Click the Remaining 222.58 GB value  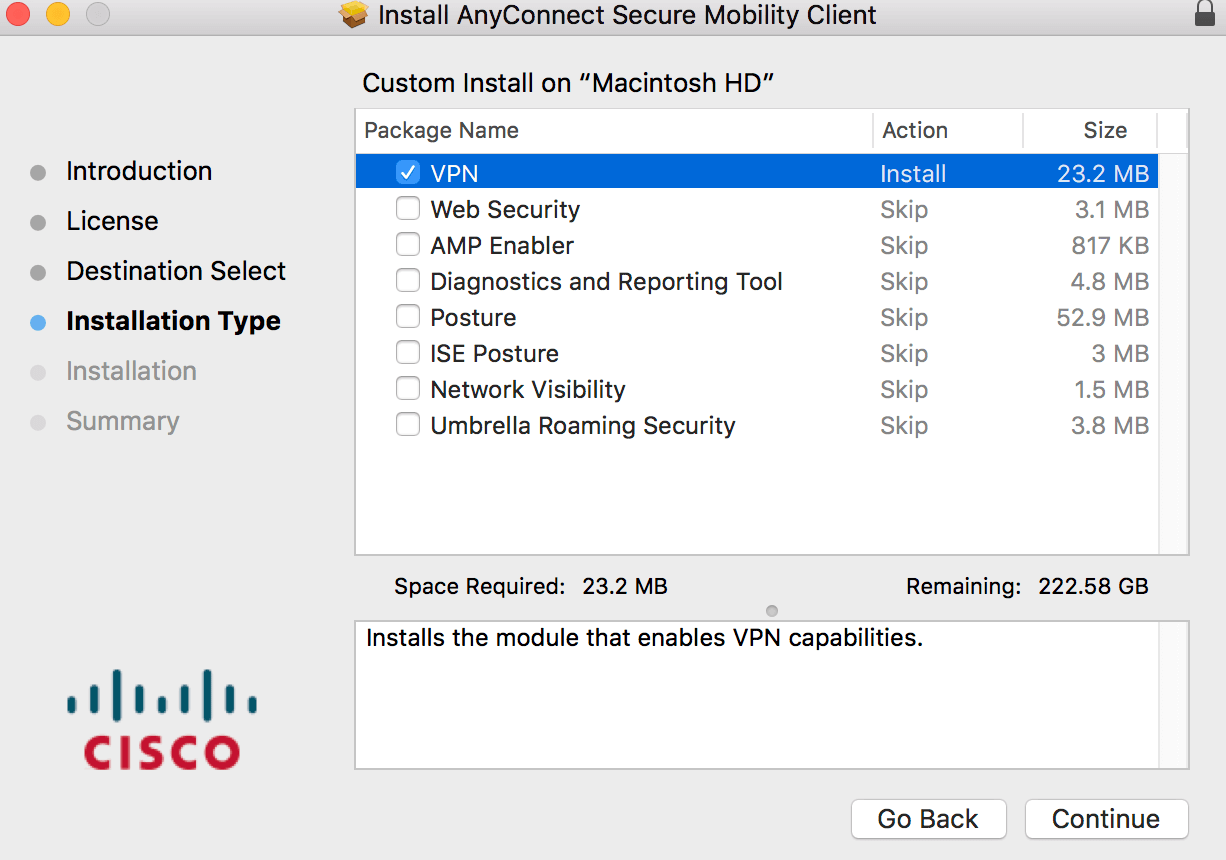1093,586
